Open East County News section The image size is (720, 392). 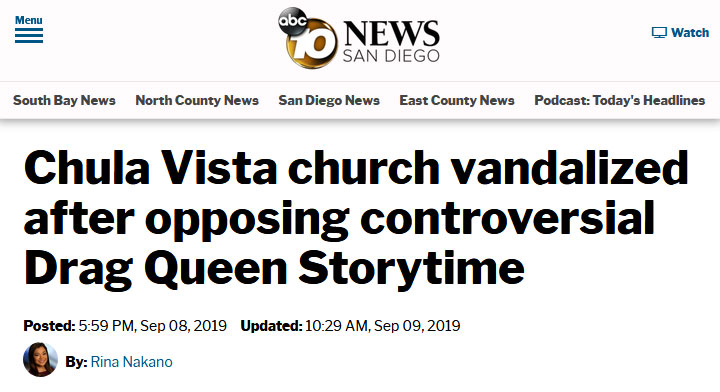pos(457,100)
